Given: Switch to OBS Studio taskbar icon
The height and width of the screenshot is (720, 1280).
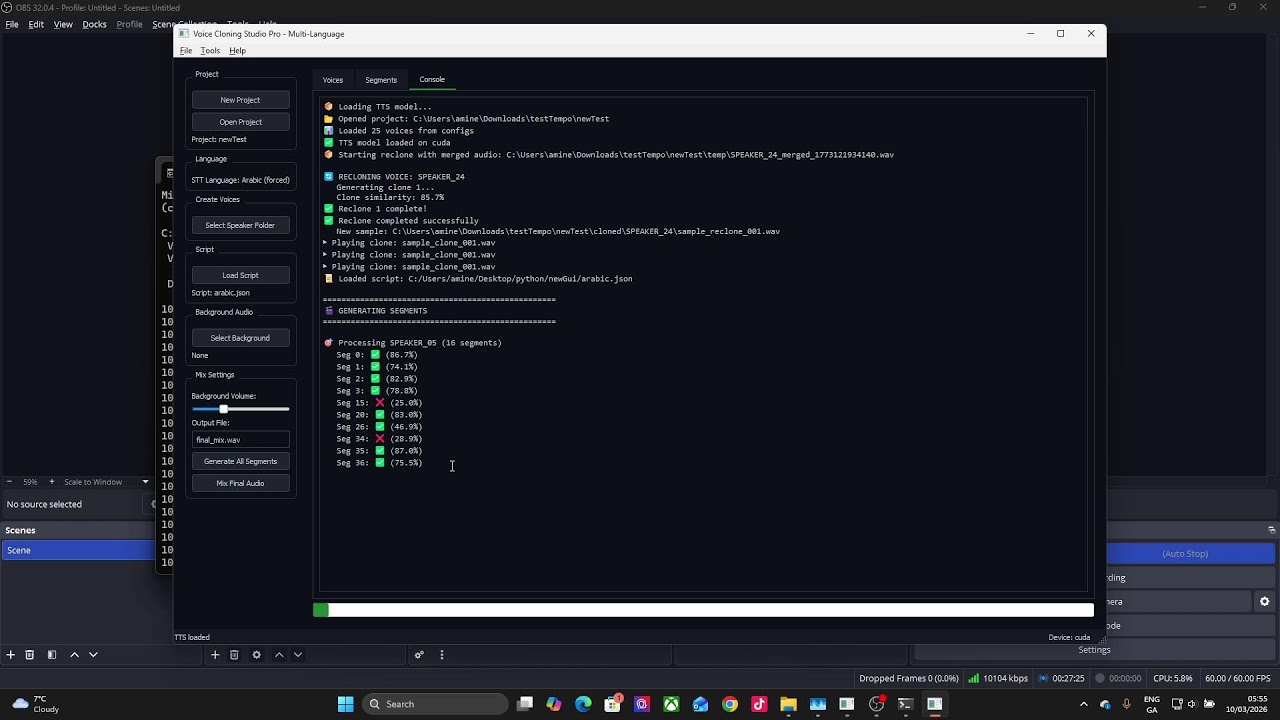Looking at the screenshot, I should click(876, 704).
